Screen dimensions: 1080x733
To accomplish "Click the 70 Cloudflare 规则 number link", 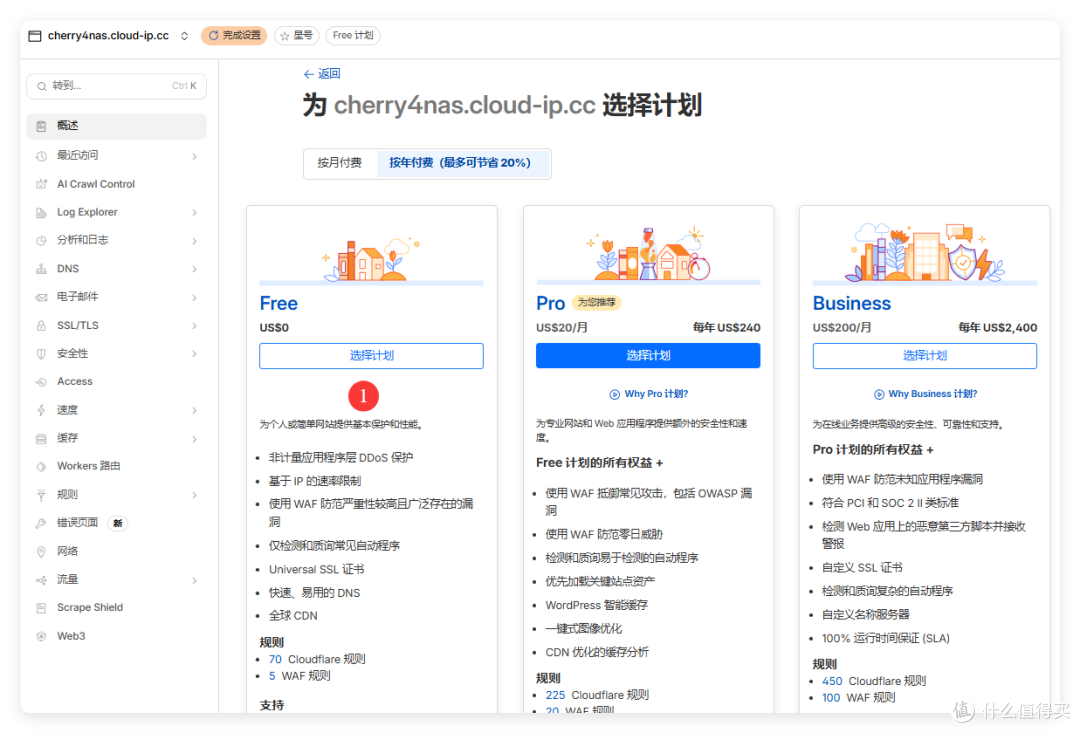I will [275, 660].
